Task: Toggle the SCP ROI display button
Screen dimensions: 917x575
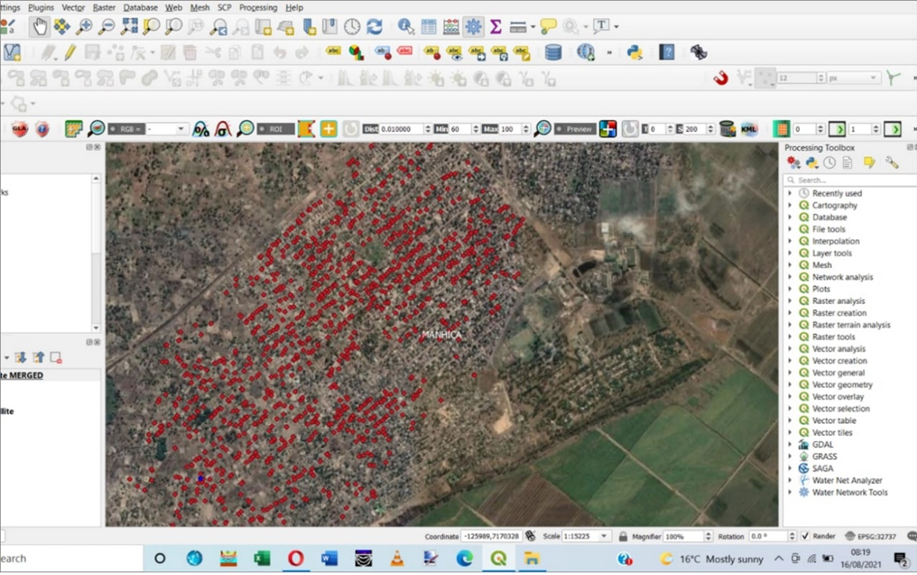Action: tap(275, 129)
